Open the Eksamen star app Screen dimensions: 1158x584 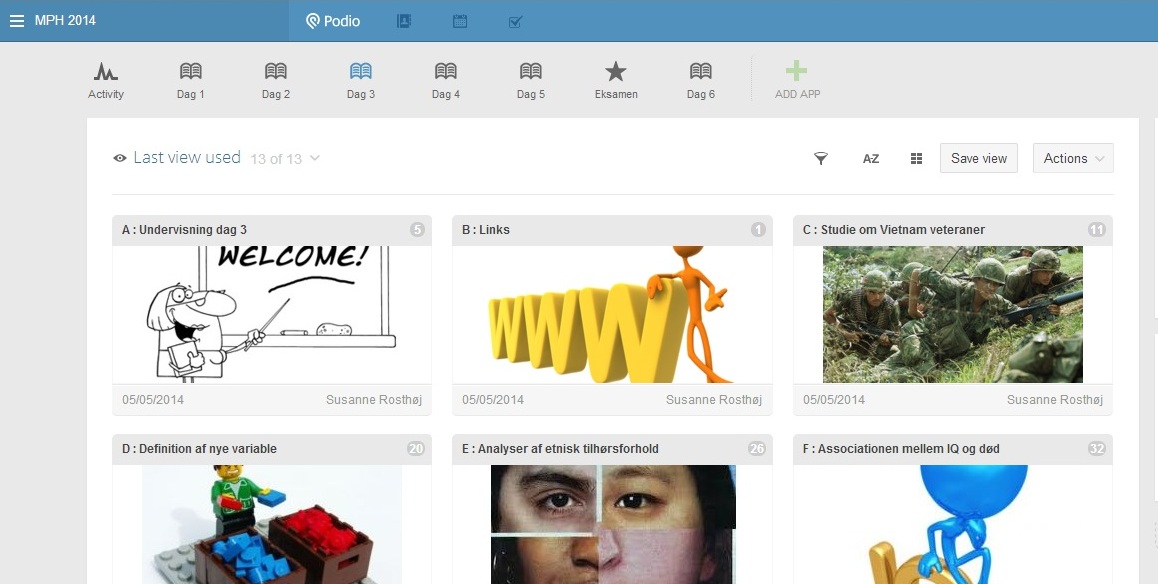point(616,80)
